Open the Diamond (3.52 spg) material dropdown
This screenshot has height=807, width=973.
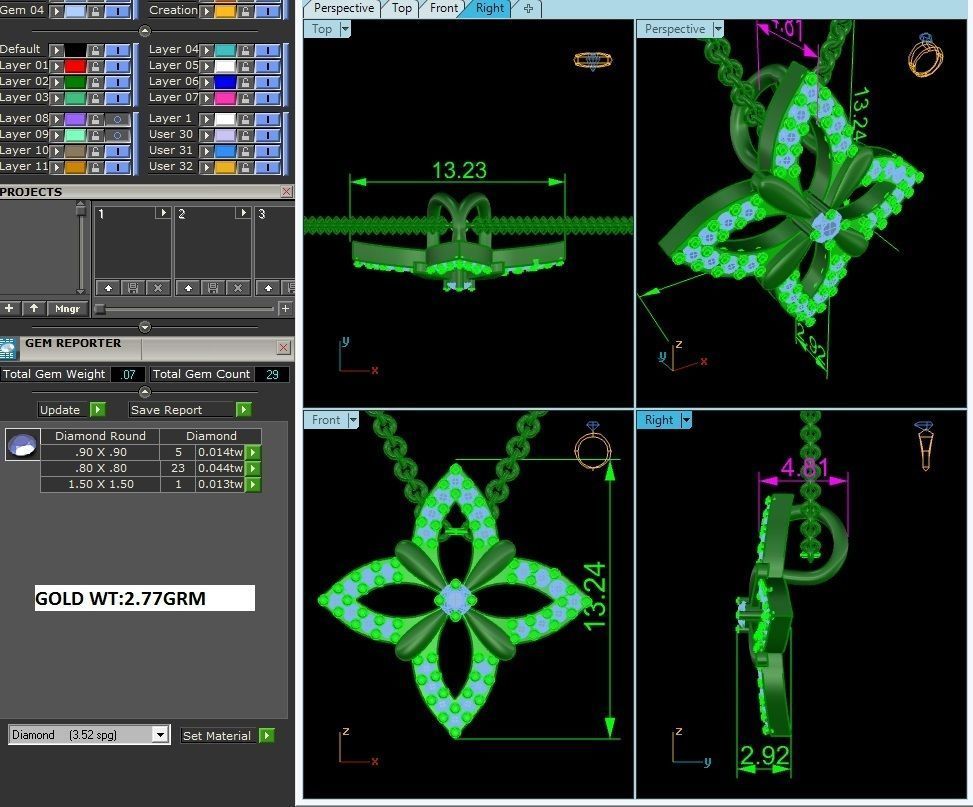point(159,735)
